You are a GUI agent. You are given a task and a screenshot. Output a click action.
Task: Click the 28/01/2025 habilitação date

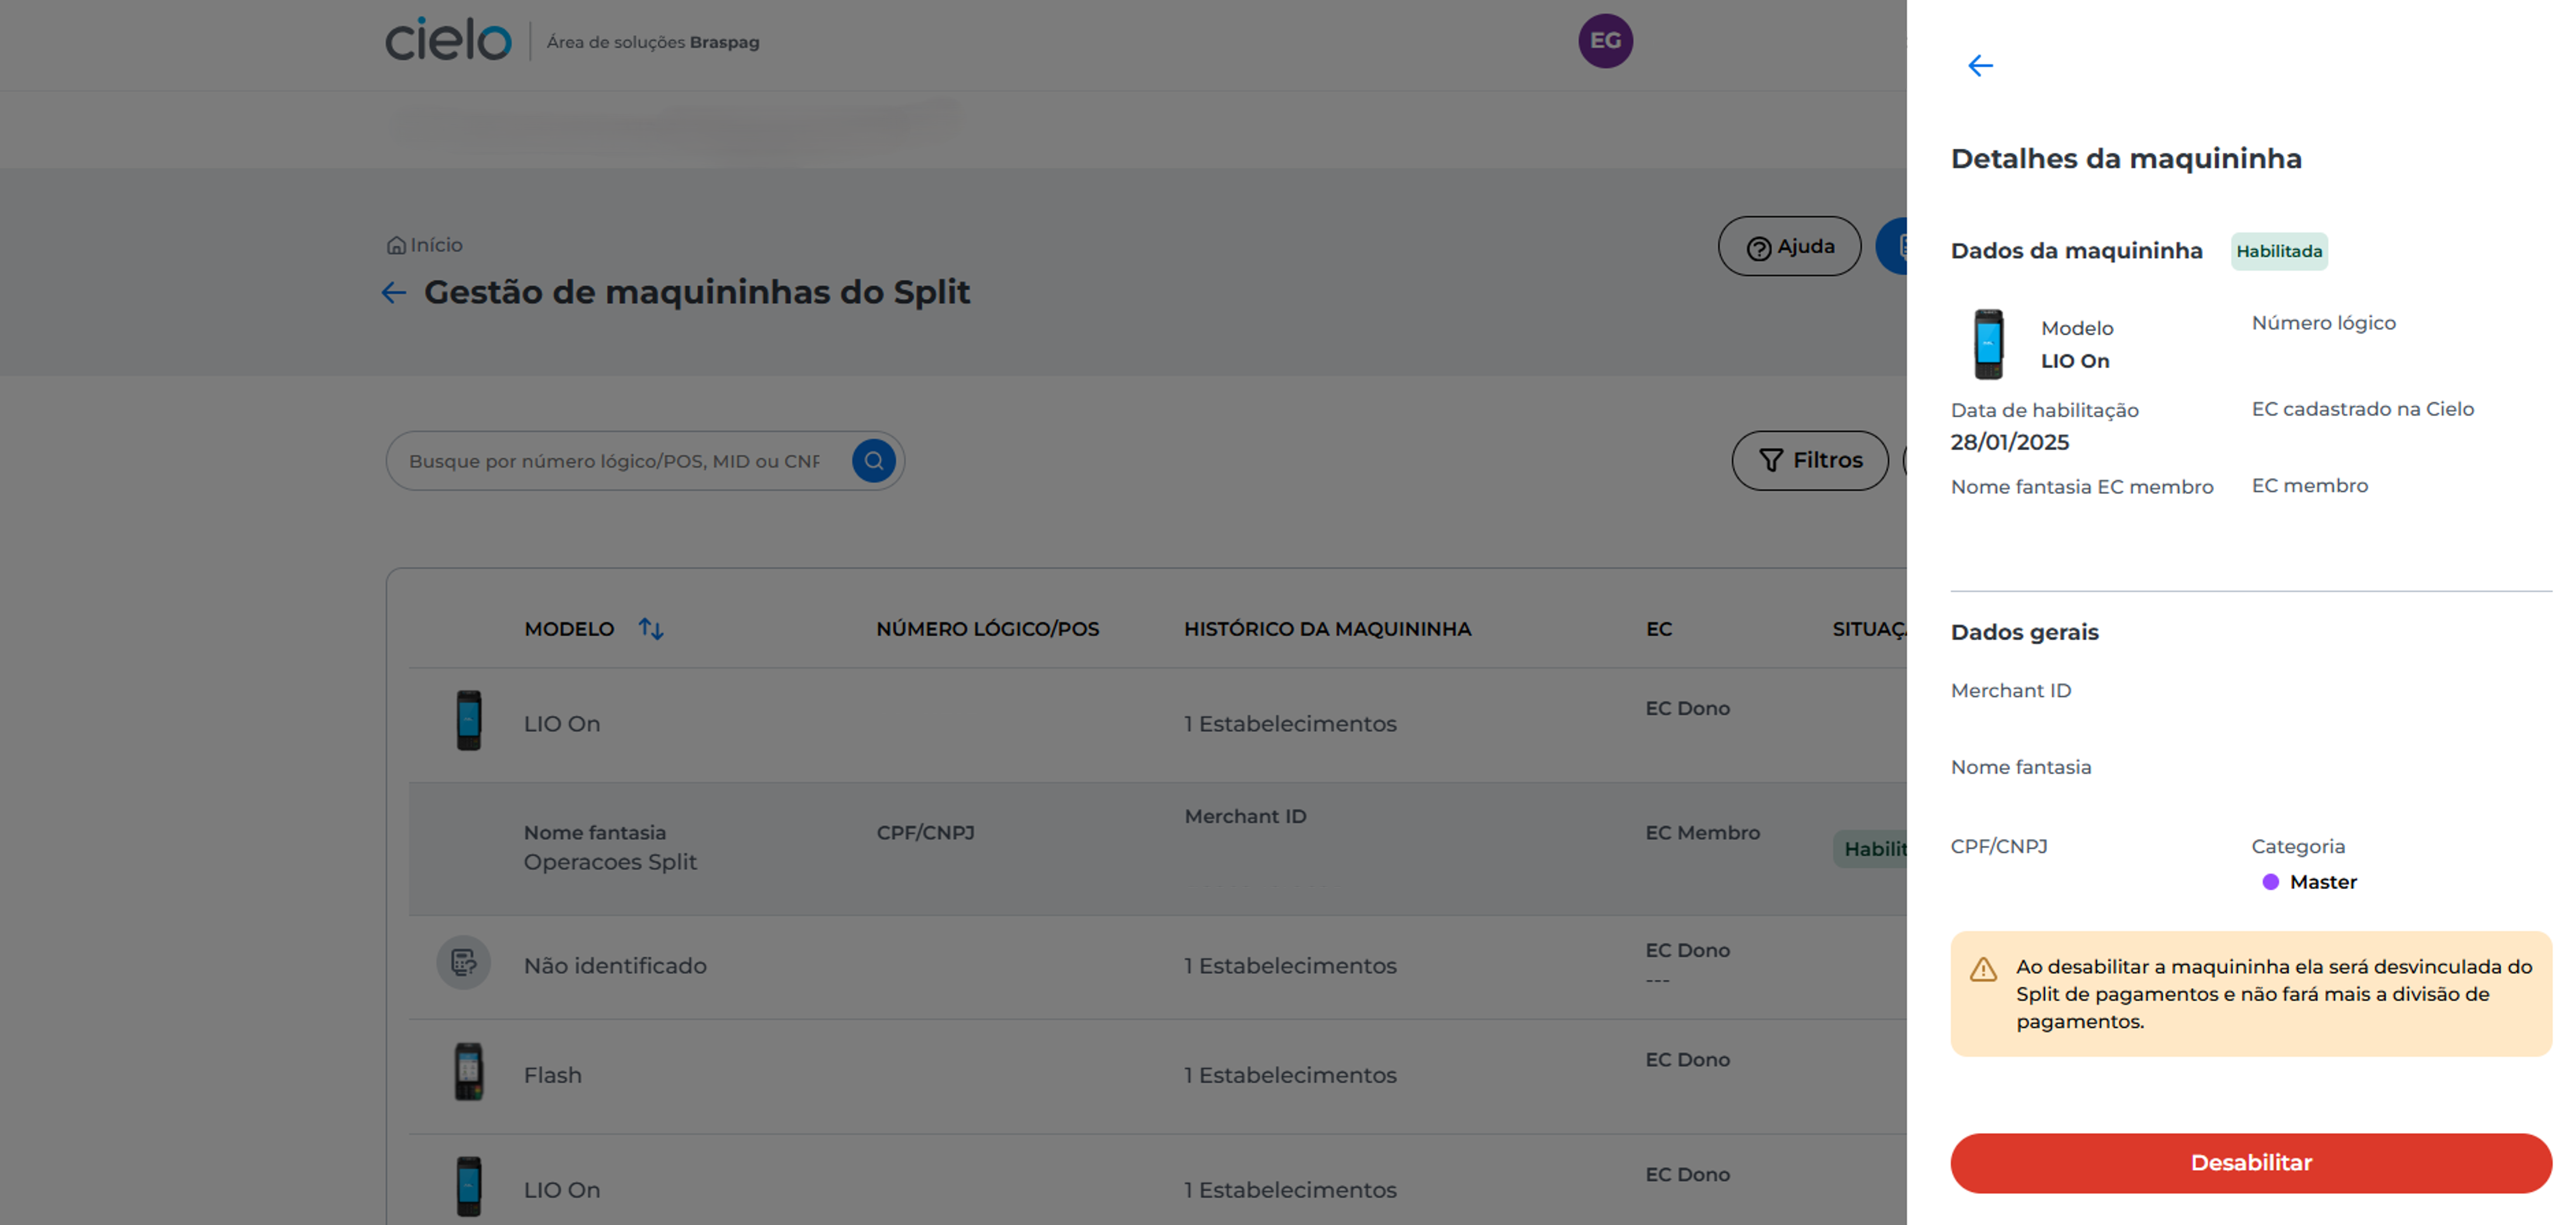point(2009,442)
